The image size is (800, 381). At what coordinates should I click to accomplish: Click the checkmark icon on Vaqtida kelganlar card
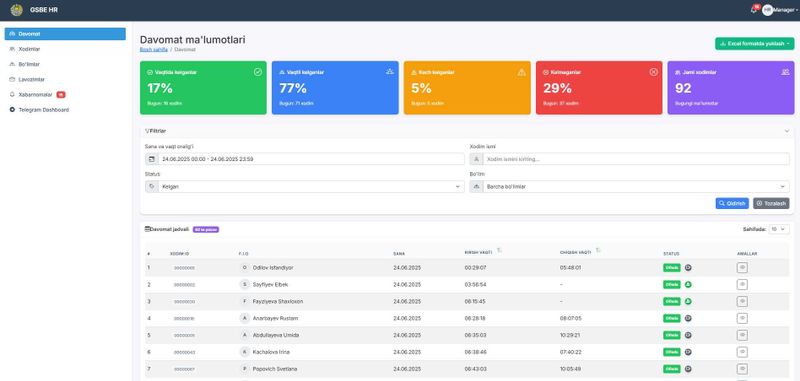(258, 72)
